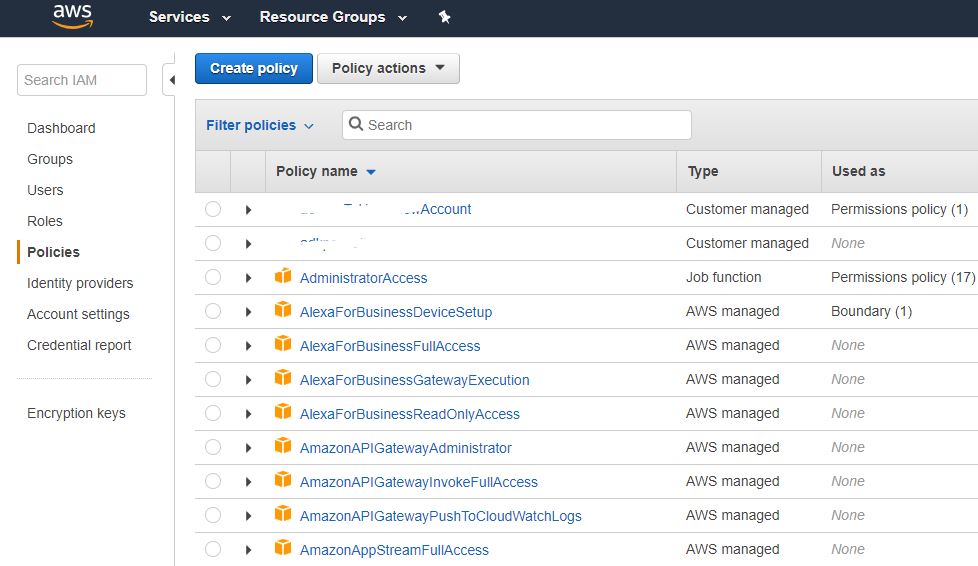The height and width of the screenshot is (566, 978).
Task: Open the AmazonAPIGatewayInvokeFullAccess policy link
Action: click(419, 482)
